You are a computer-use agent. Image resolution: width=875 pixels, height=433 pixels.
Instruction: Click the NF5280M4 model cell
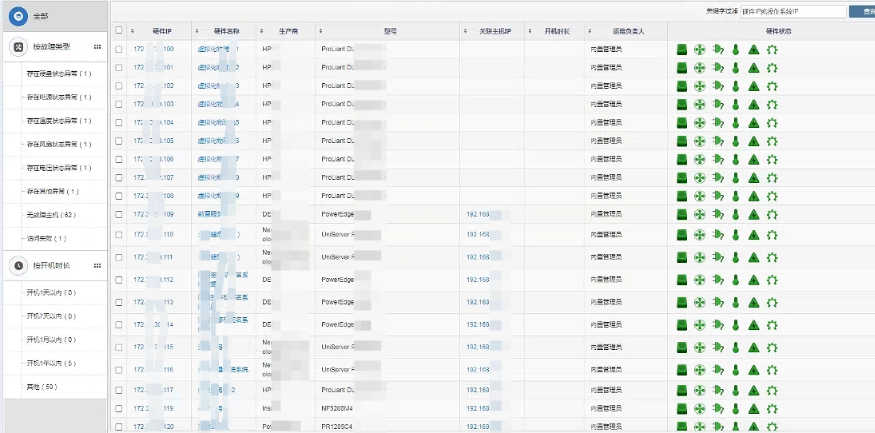tap(337, 408)
